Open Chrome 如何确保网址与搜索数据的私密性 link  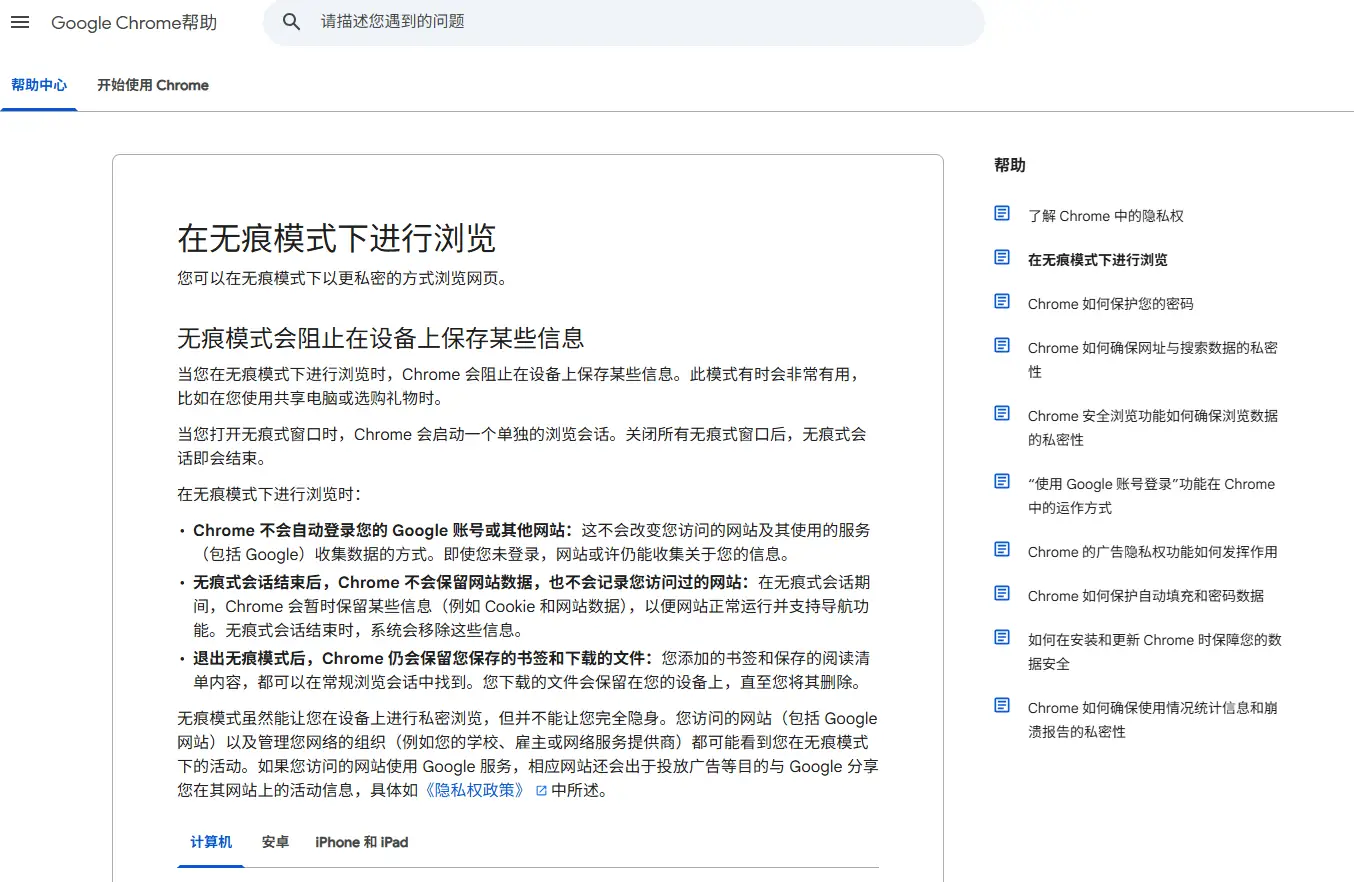1153,360
